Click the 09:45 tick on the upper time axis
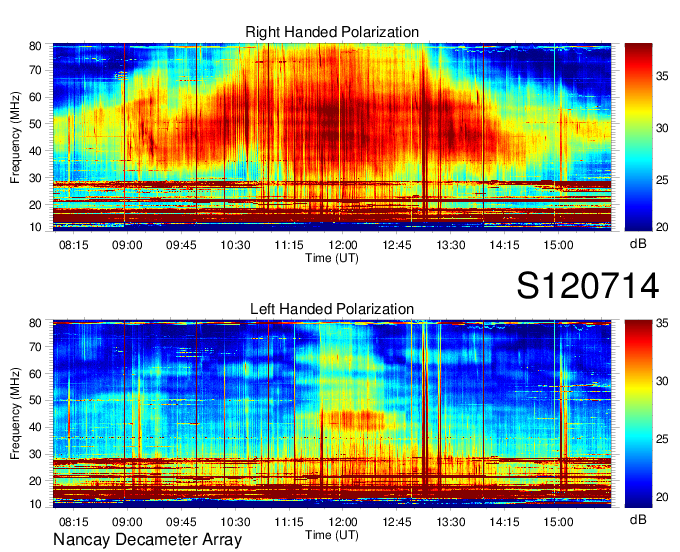680x552 pixels. click(181, 245)
